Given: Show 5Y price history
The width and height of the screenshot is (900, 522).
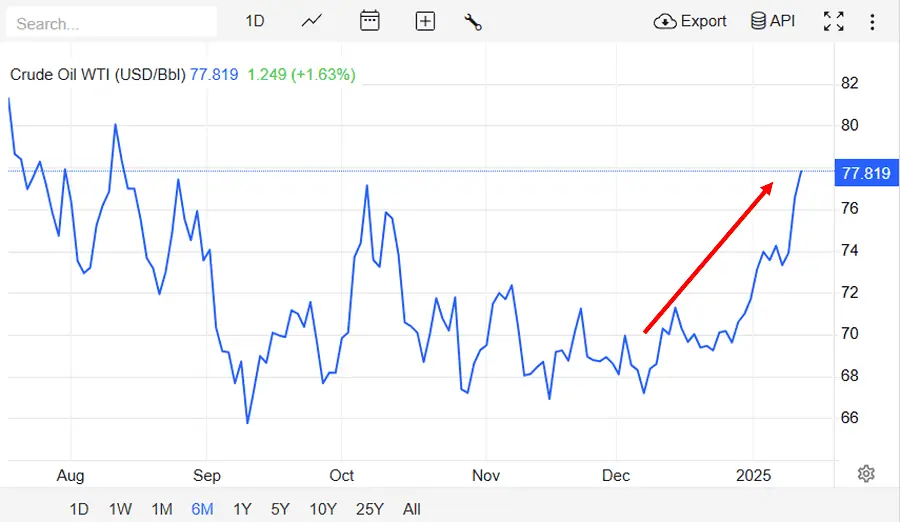Looking at the screenshot, I should [x=281, y=509].
